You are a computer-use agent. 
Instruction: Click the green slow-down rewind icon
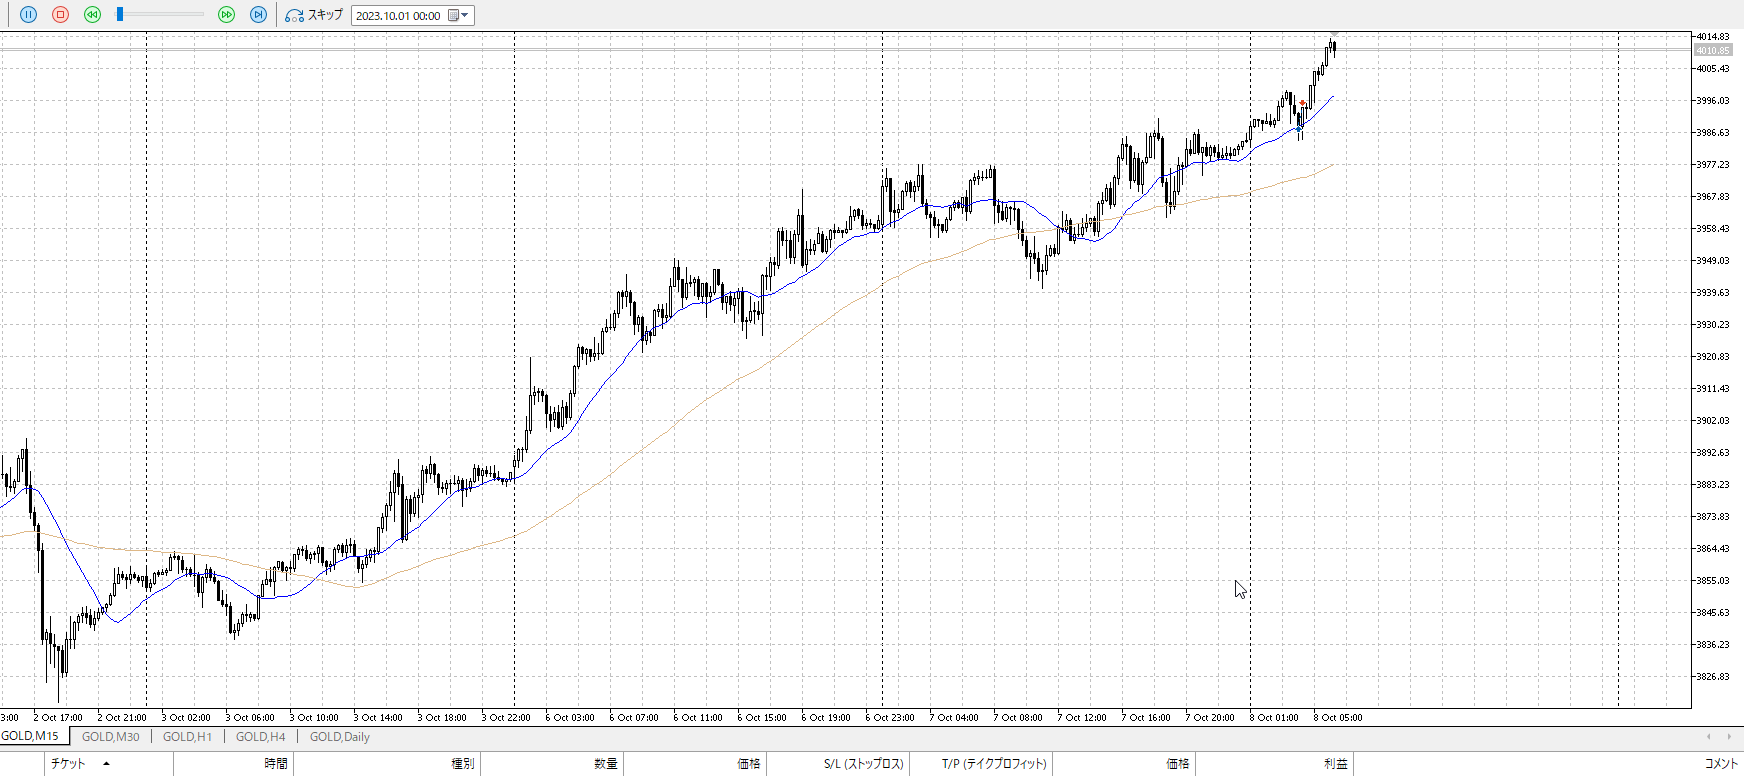tap(92, 15)
